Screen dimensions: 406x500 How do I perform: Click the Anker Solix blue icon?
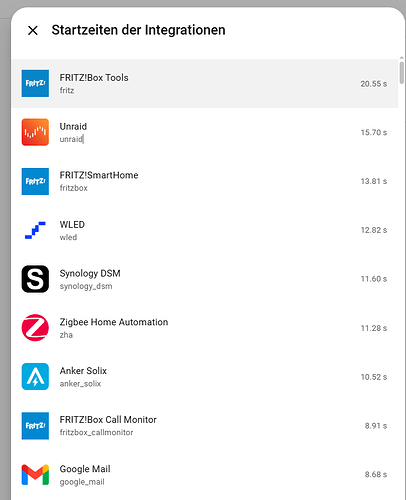coord(35,377)
